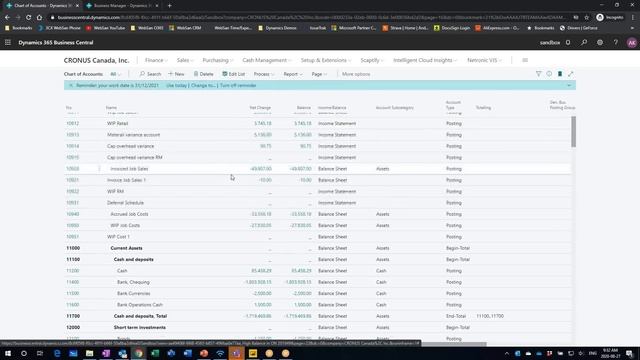Open the Dynamics Demos bookmark
Image resolution: width=640 pixels, height=360 pixels.
tap(278, 28)
